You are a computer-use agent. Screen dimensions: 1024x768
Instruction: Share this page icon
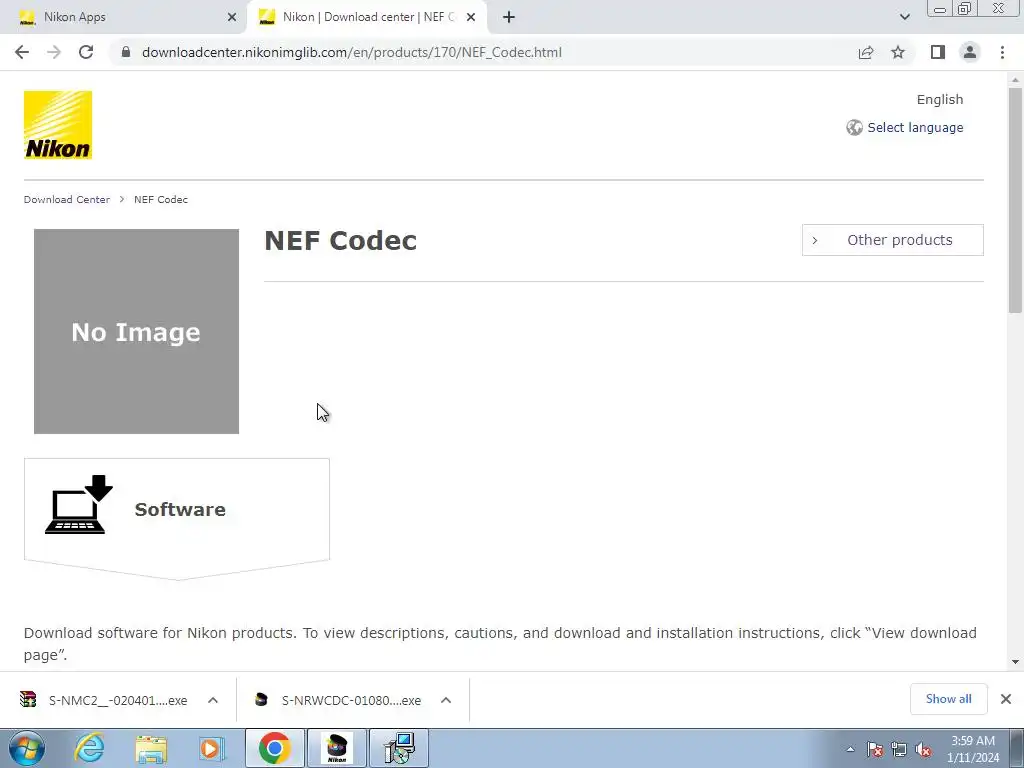866,52
